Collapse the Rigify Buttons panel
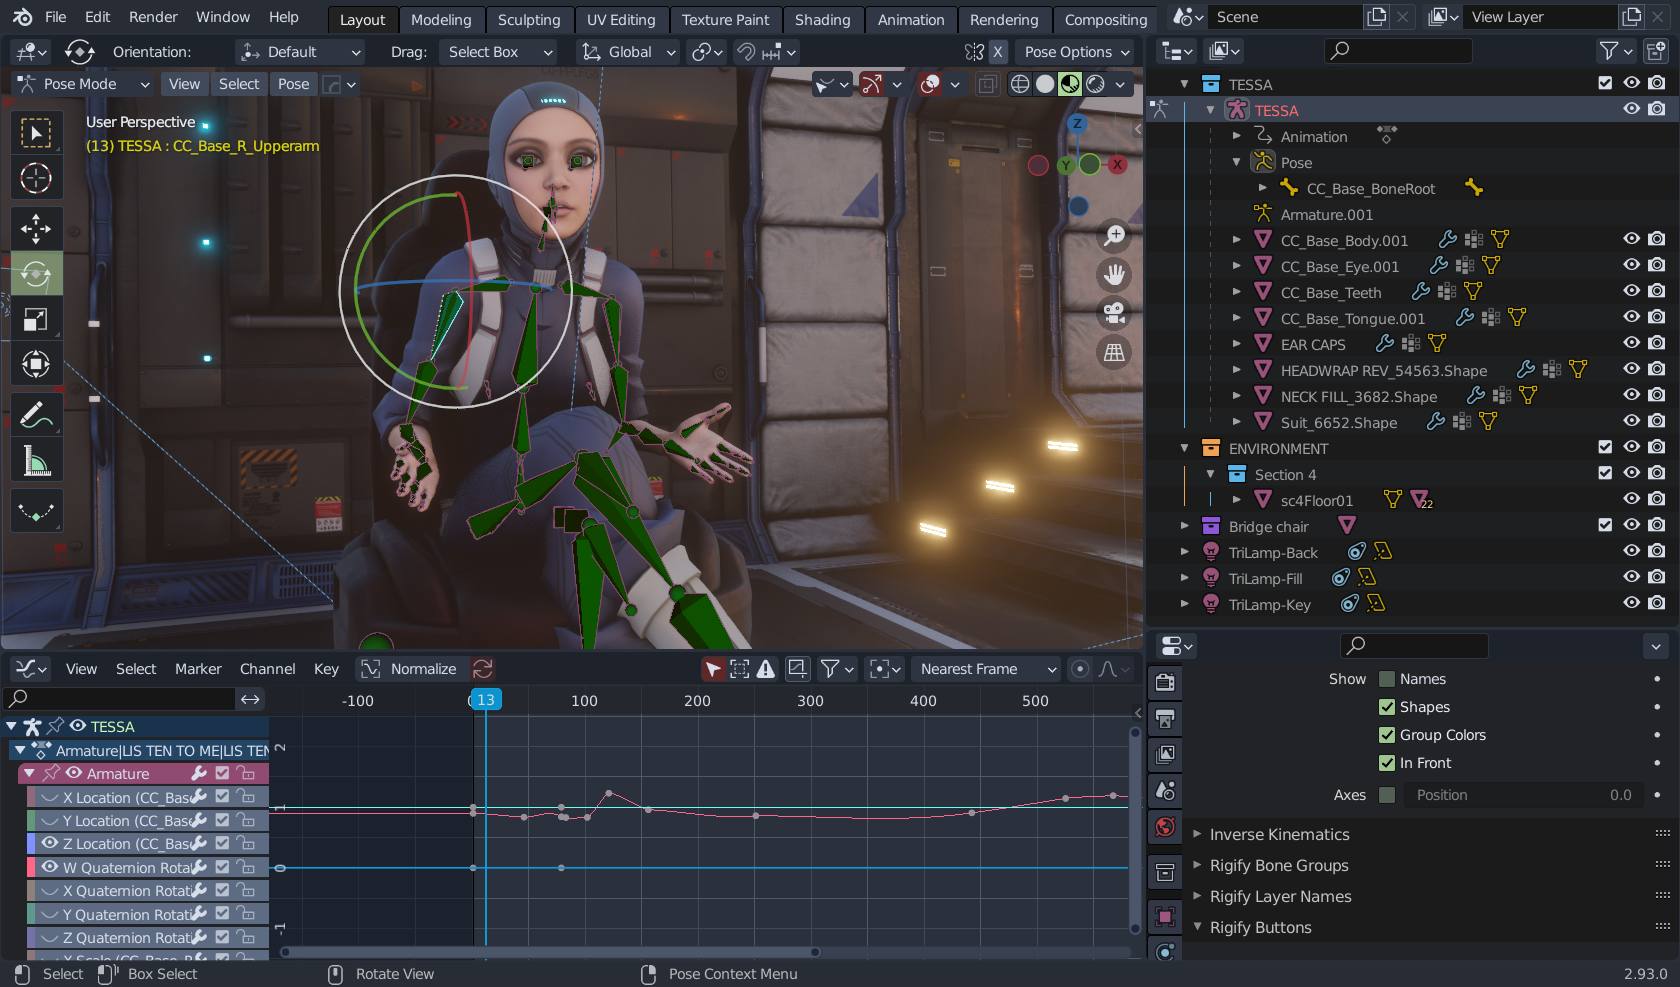 (1260, 927)
